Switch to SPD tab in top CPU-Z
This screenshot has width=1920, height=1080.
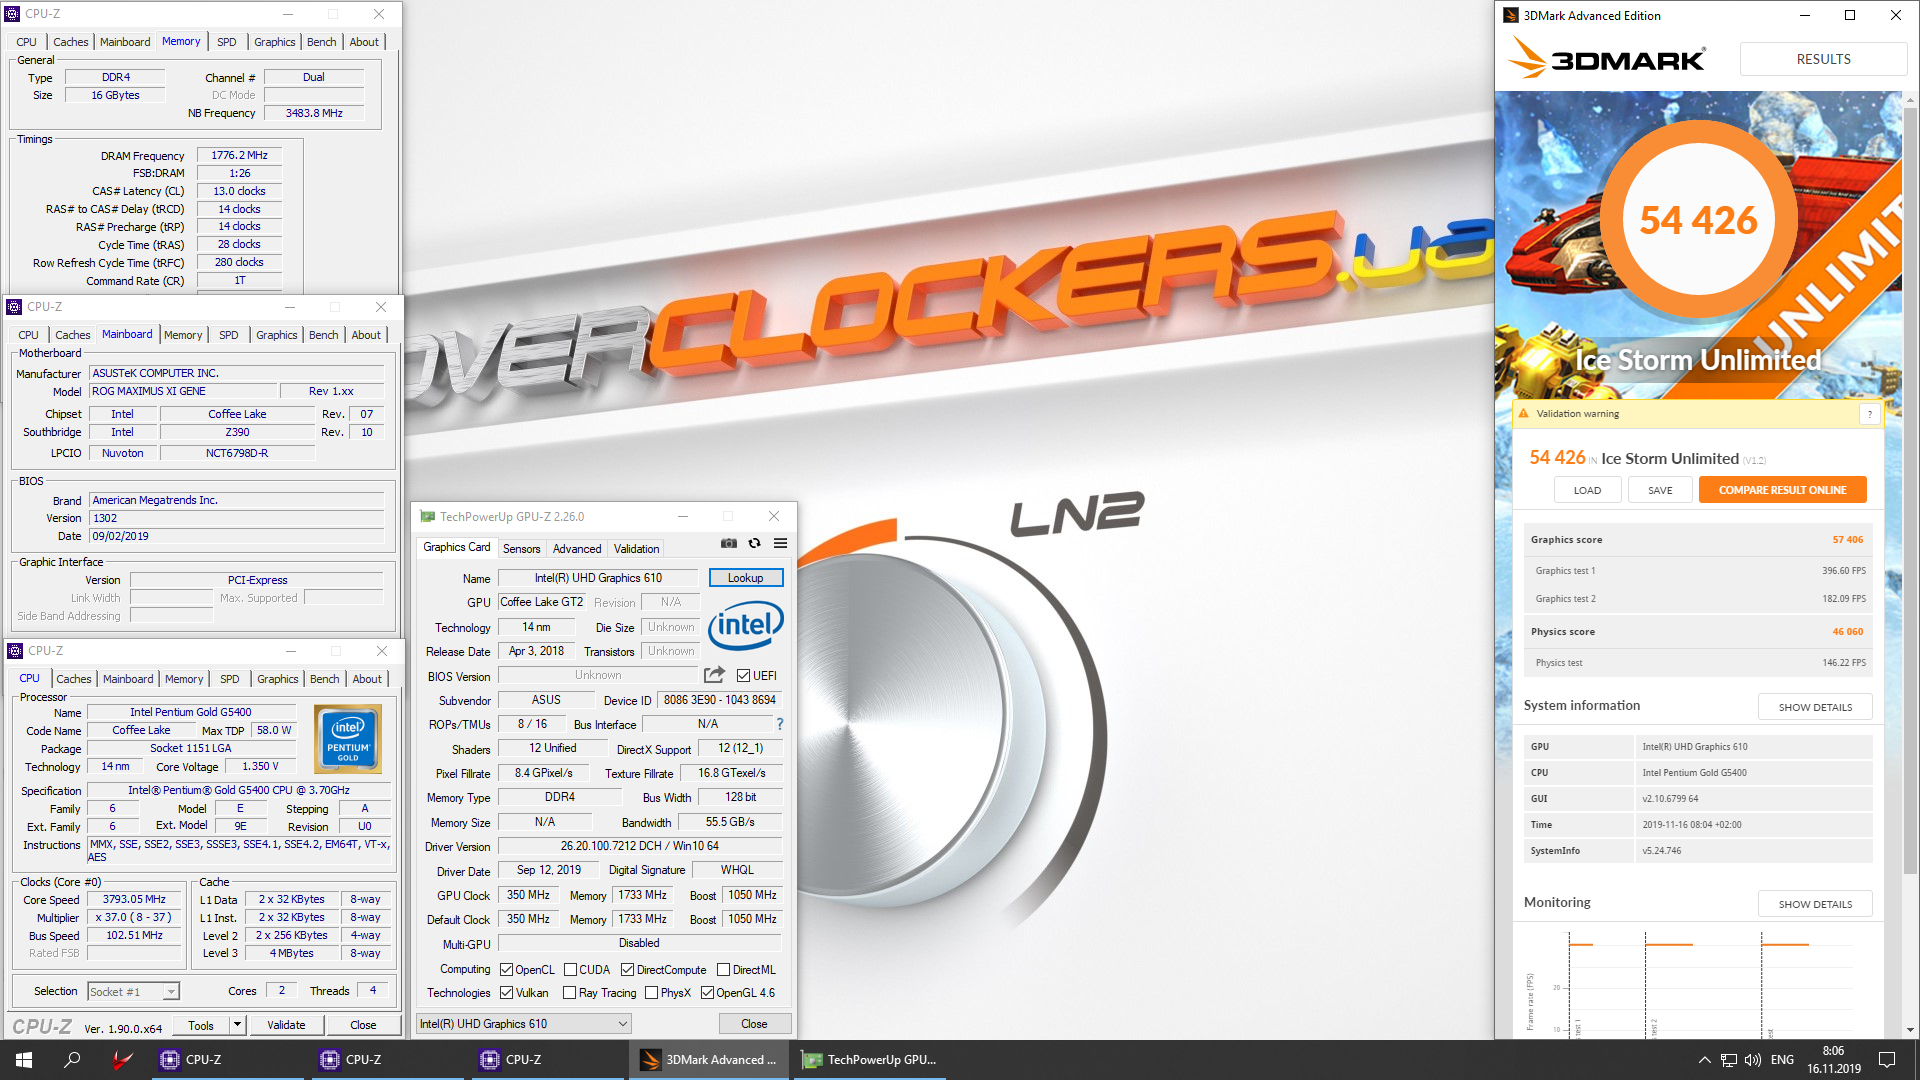click(x=227, y=42)
